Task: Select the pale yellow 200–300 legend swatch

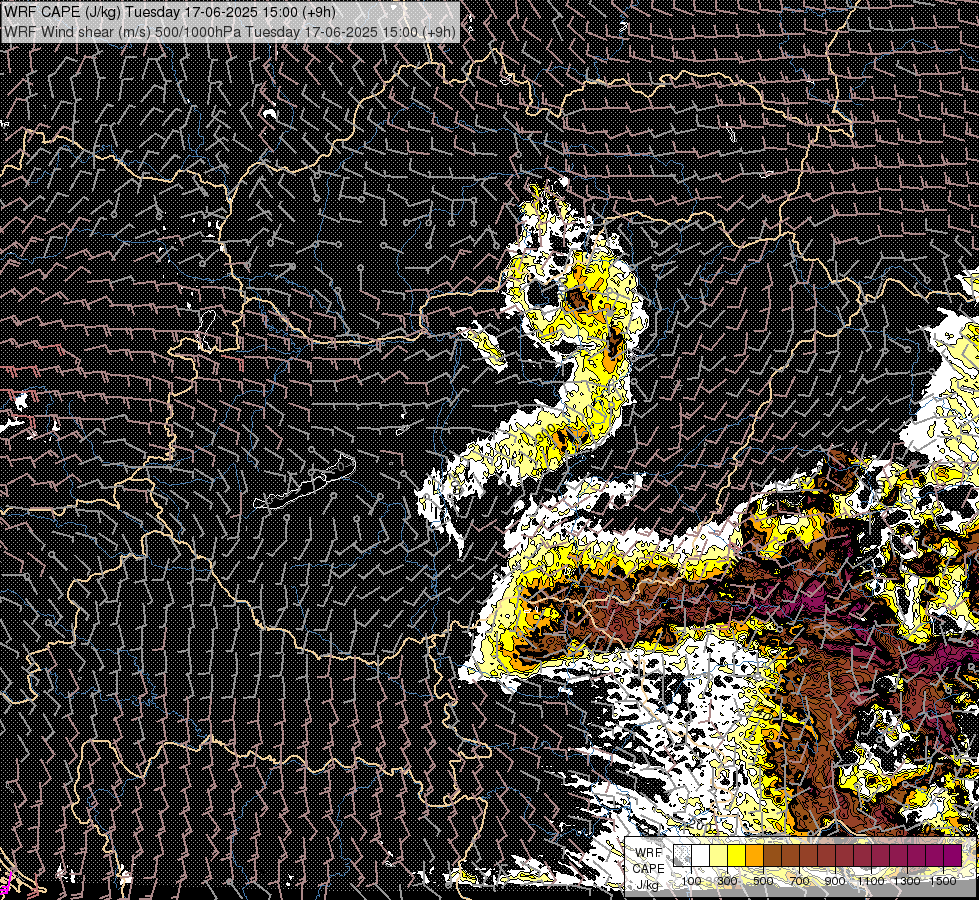Action: 719,855
